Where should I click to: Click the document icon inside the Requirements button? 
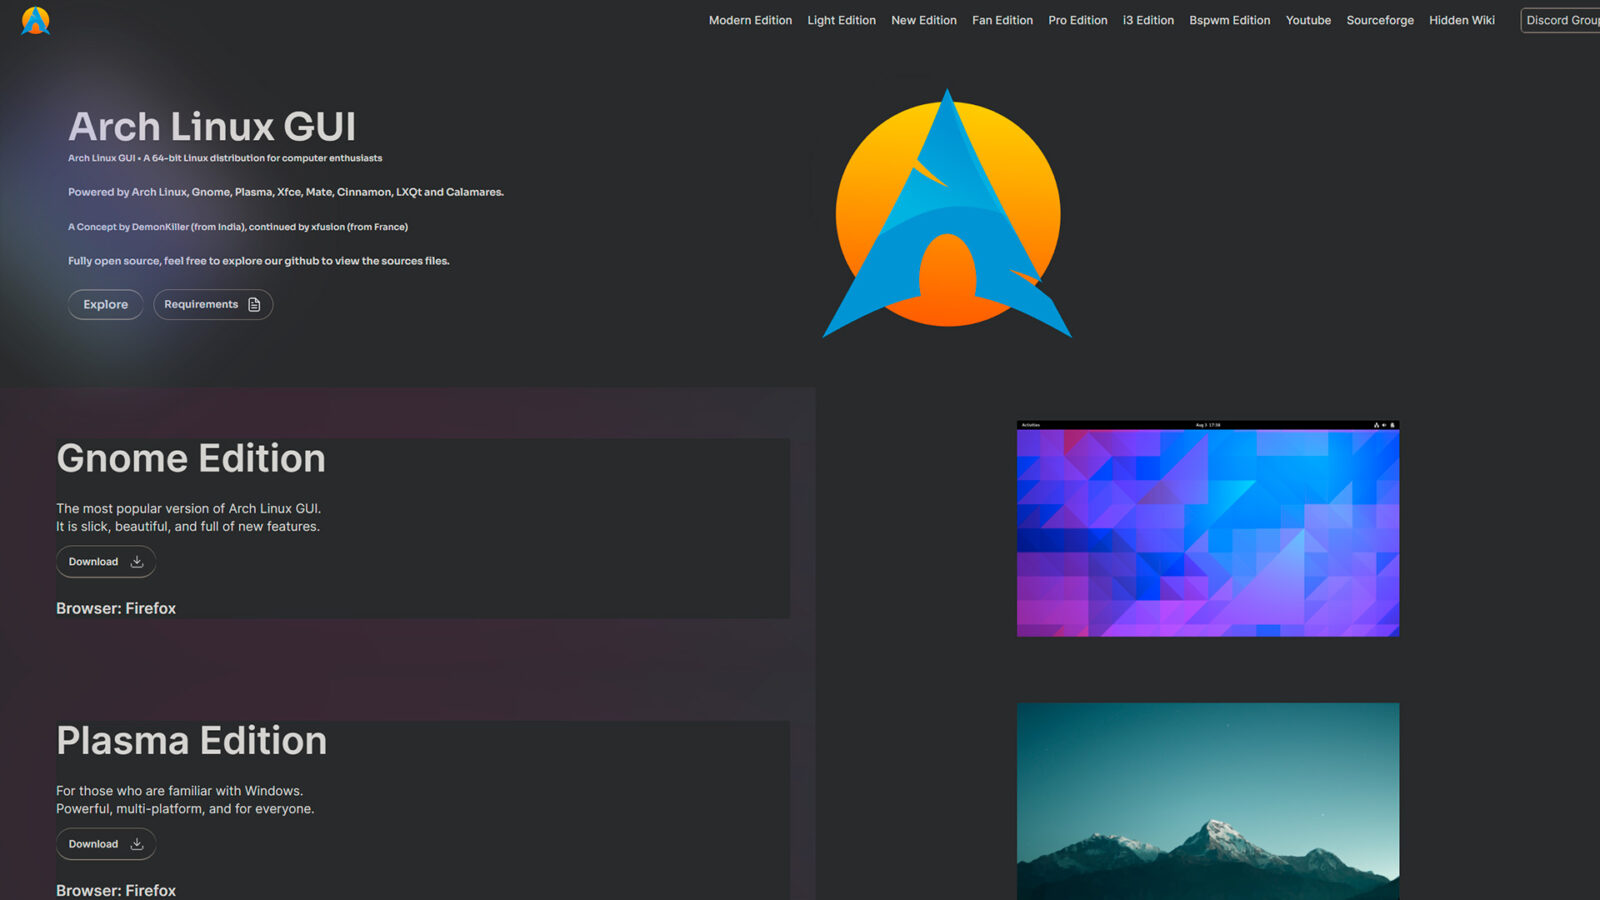[255, 304]
